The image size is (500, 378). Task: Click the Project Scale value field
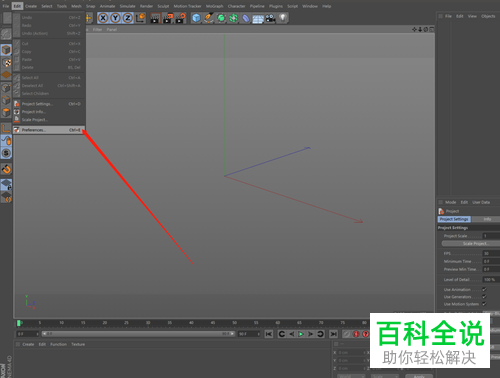click(x=491, y=236)
